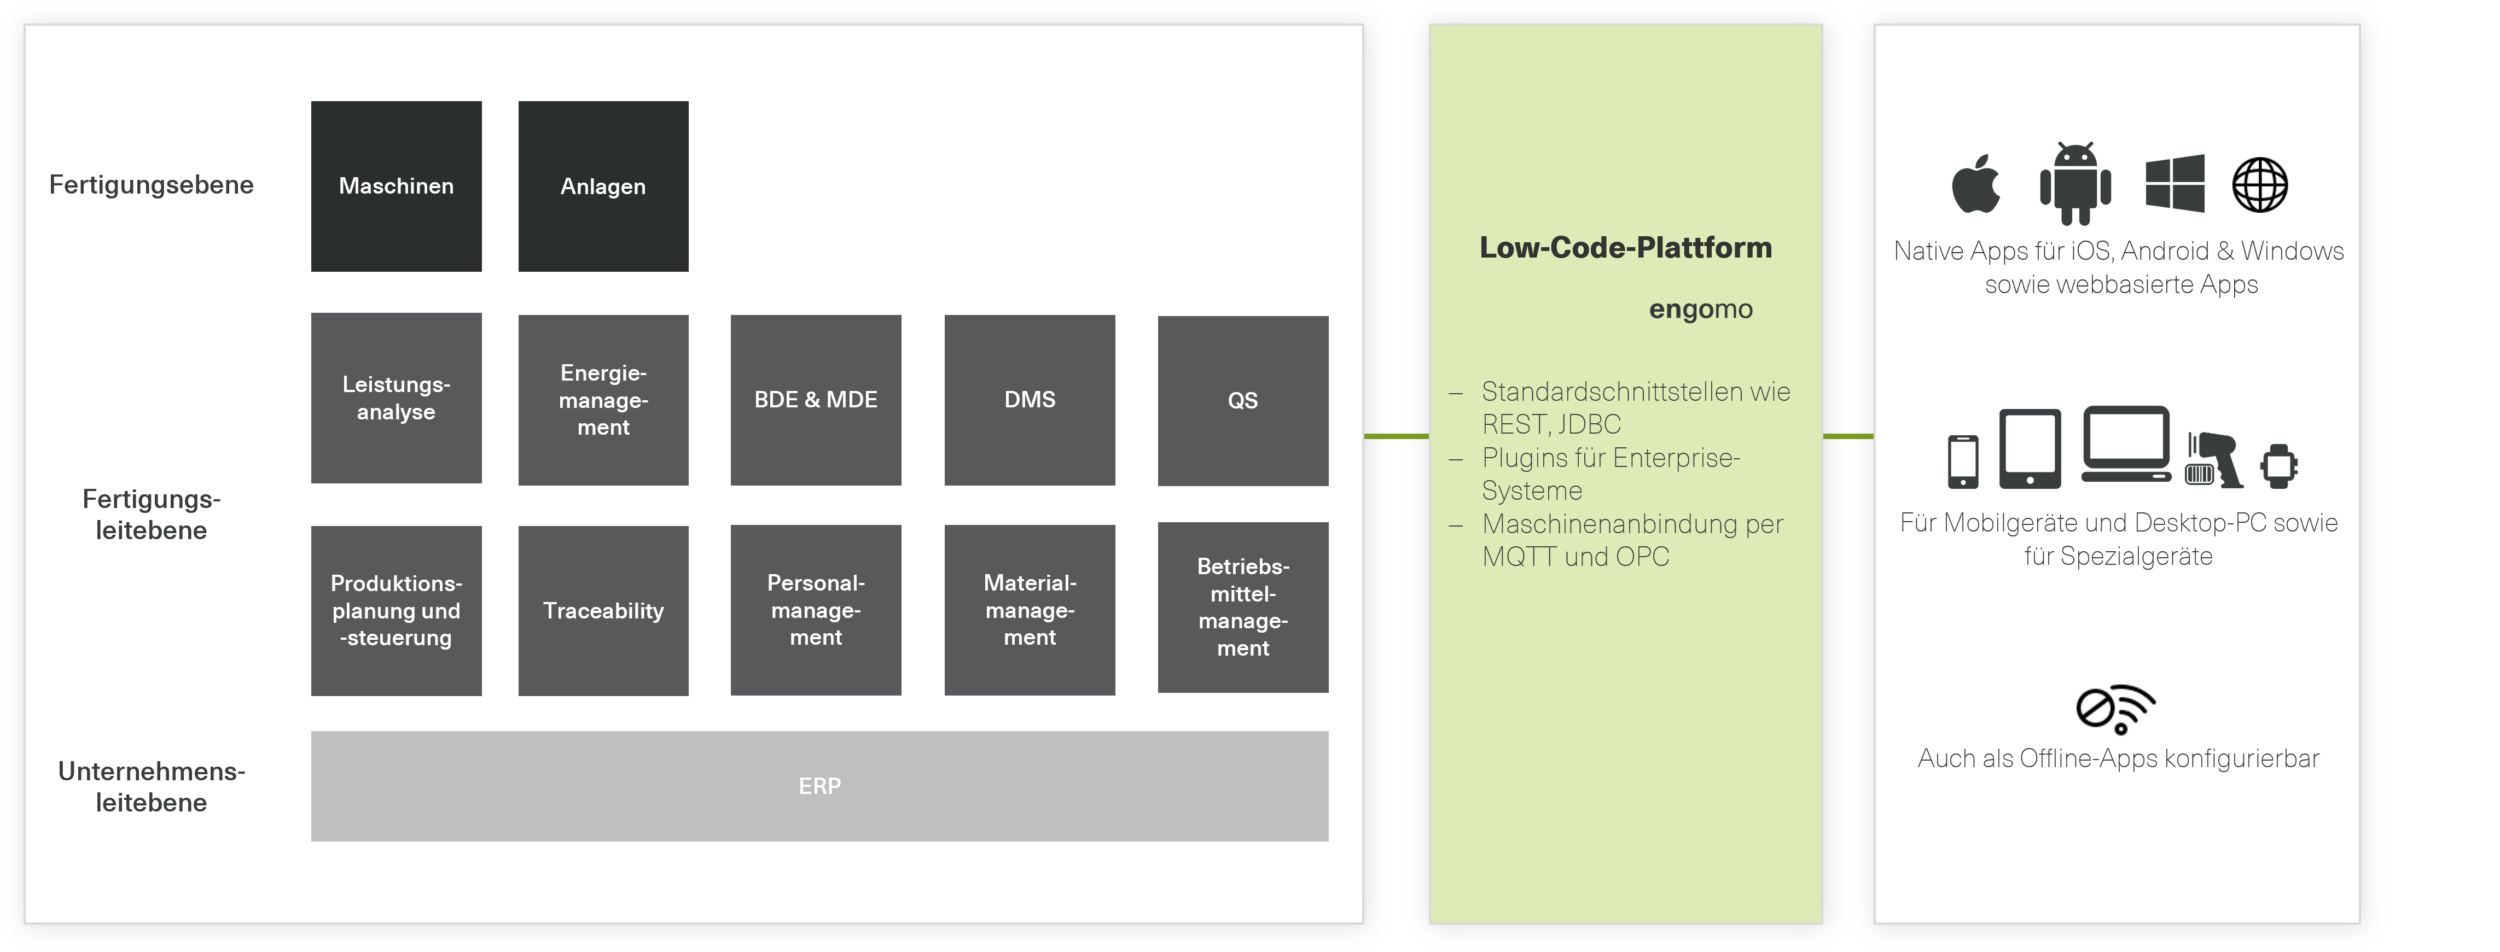Click the Android robot icon
The width and height of the screenshot is (2500, 952).
point(2075,184)
